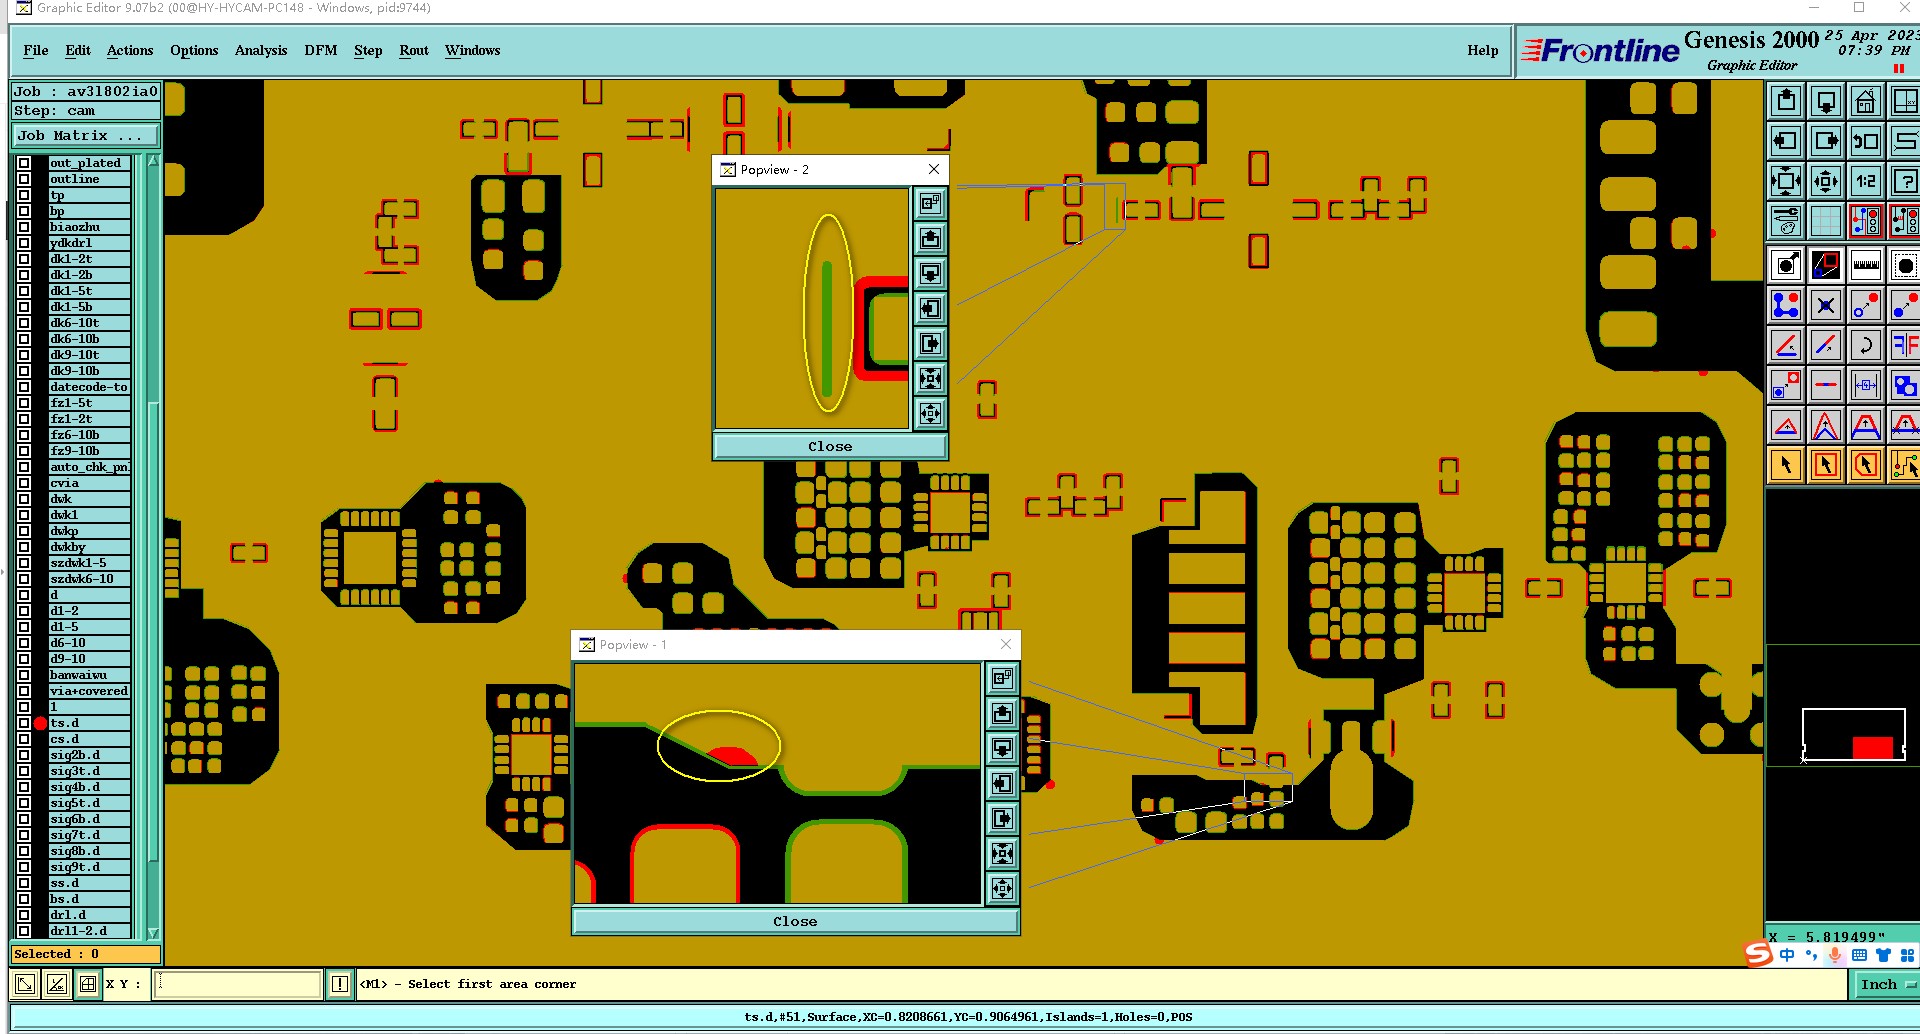Click the Sogou input method S icon

tap(1759, 954)
